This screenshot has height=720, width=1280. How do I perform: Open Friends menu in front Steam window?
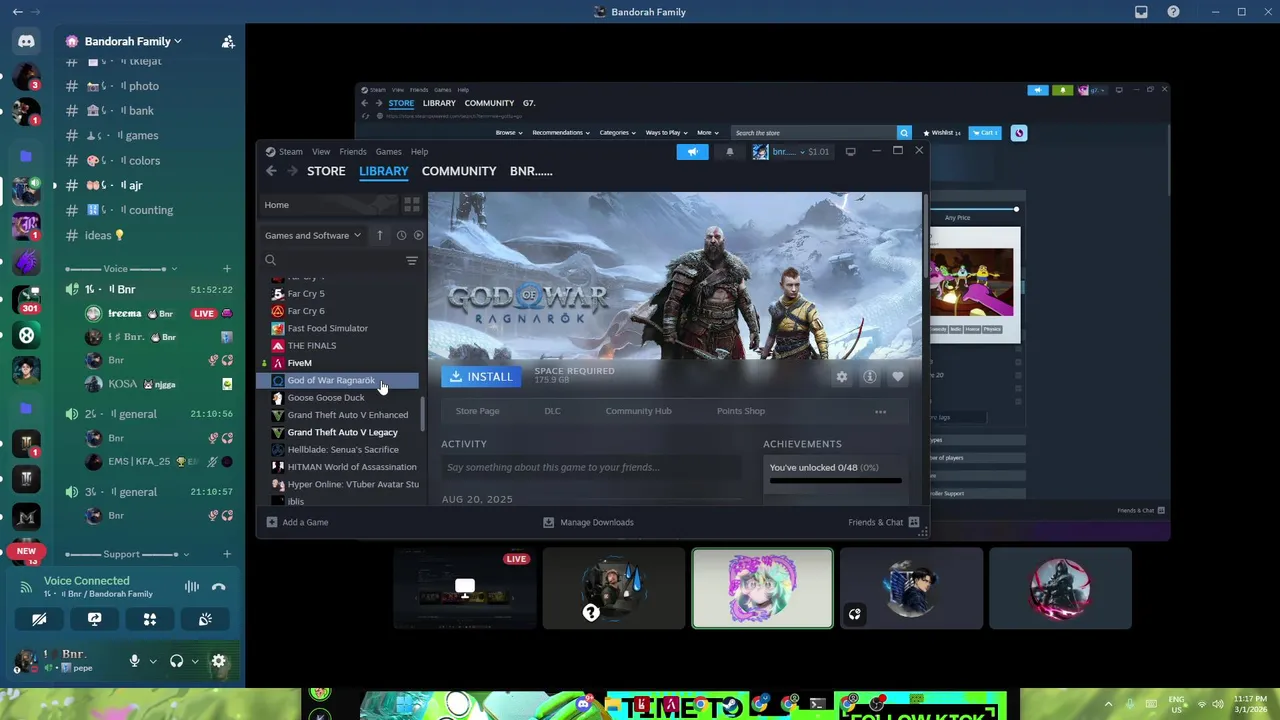tap(353, 152)
